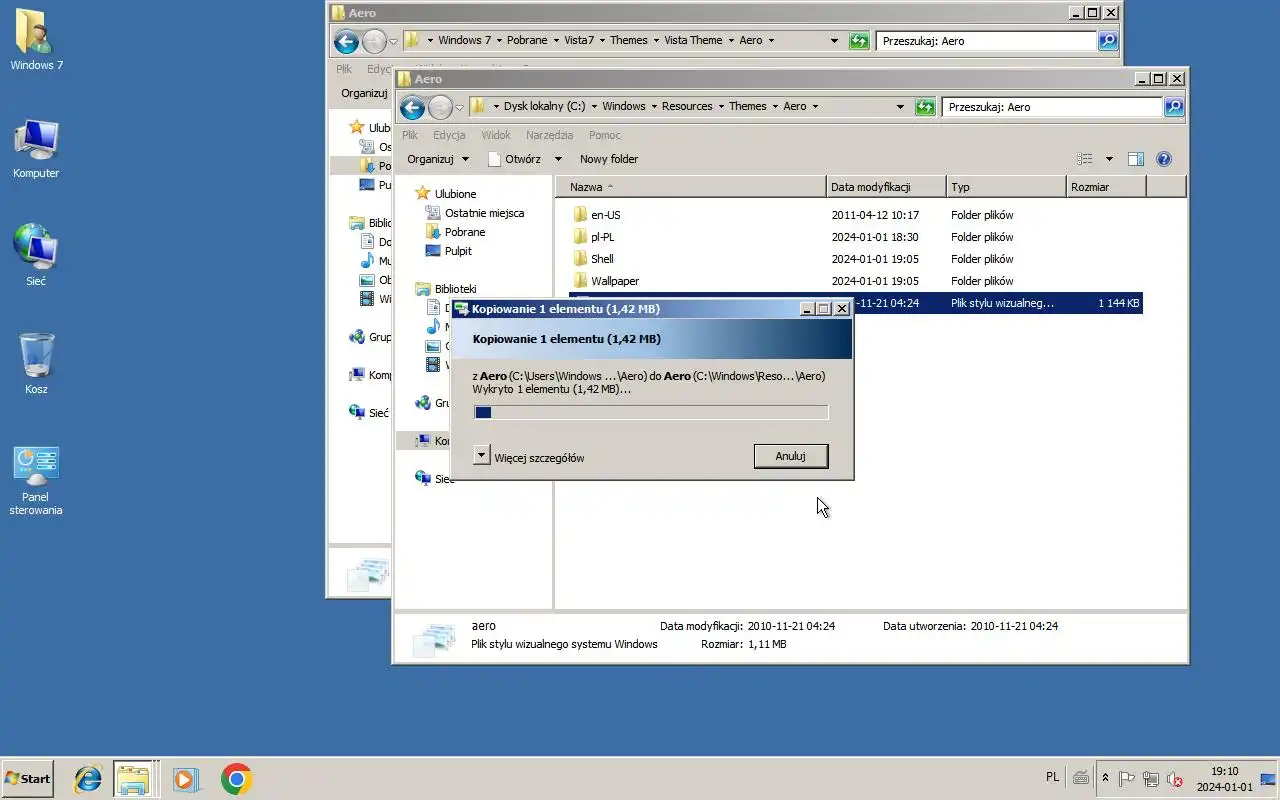Select Pobrane in front navigation pane
1280x800 pixels.
(455, 232)
